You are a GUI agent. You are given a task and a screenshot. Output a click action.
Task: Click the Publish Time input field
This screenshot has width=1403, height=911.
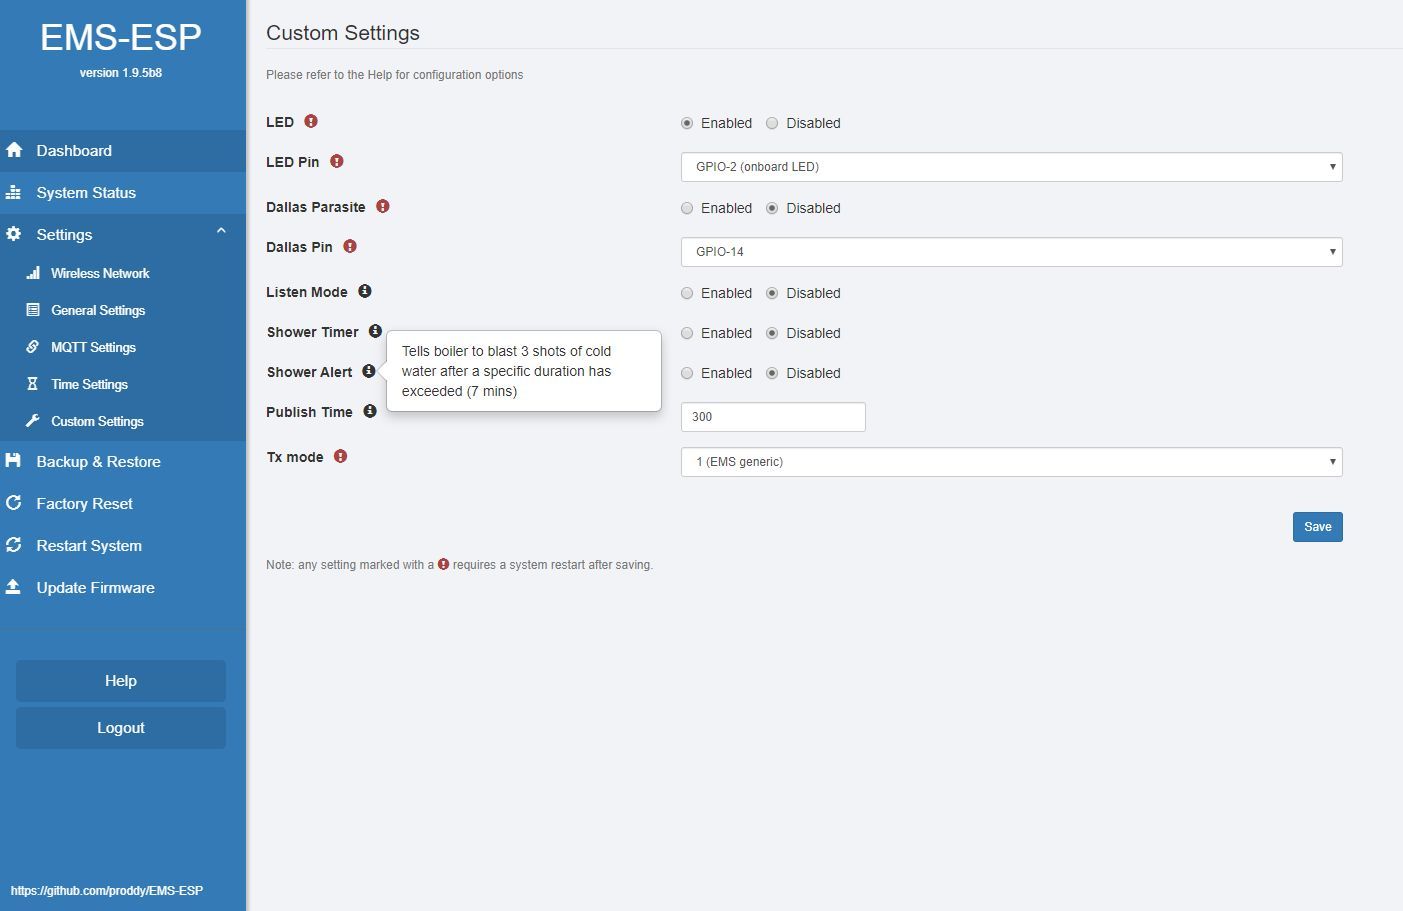(x=773, y=417)
